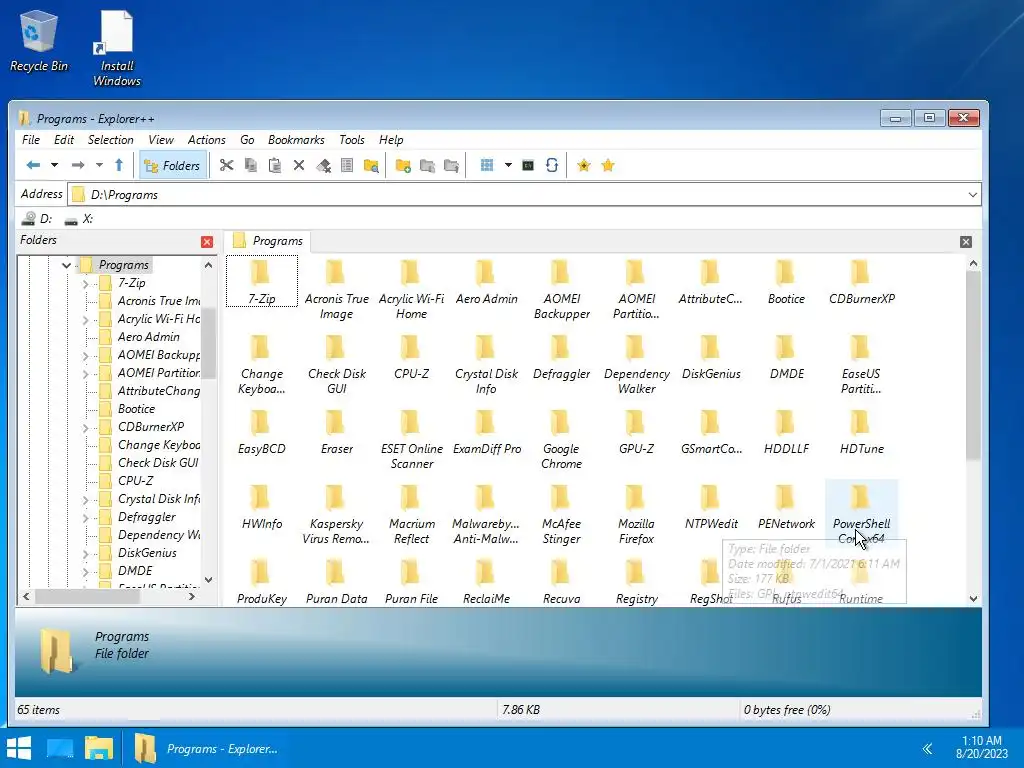Select the 7-Zip folder icon

pyautogui.click(x=262, y=281)
